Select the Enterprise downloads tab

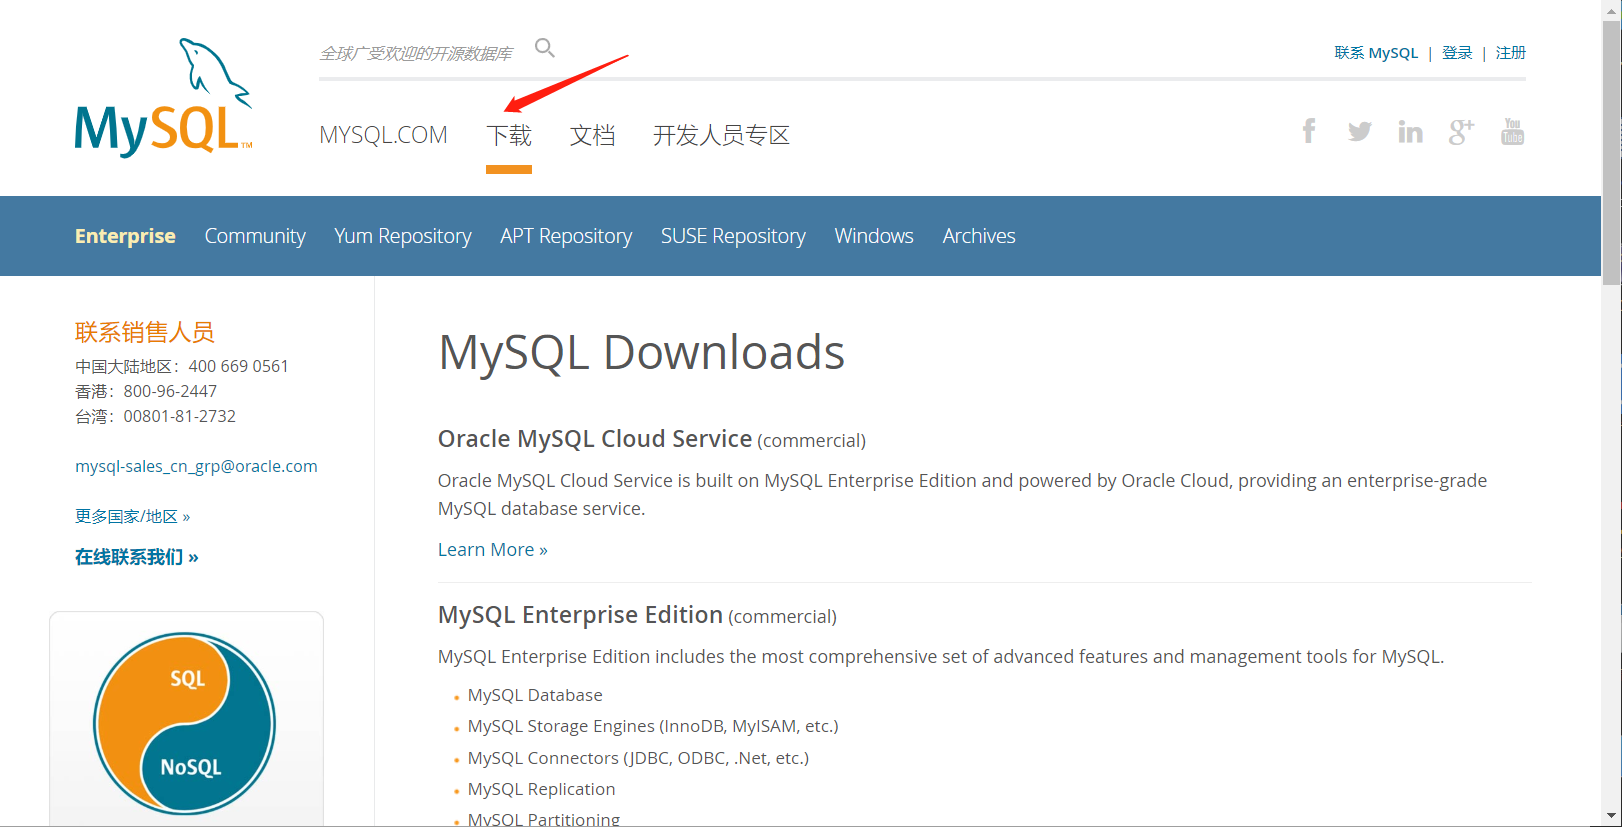[x=125, y=236]
